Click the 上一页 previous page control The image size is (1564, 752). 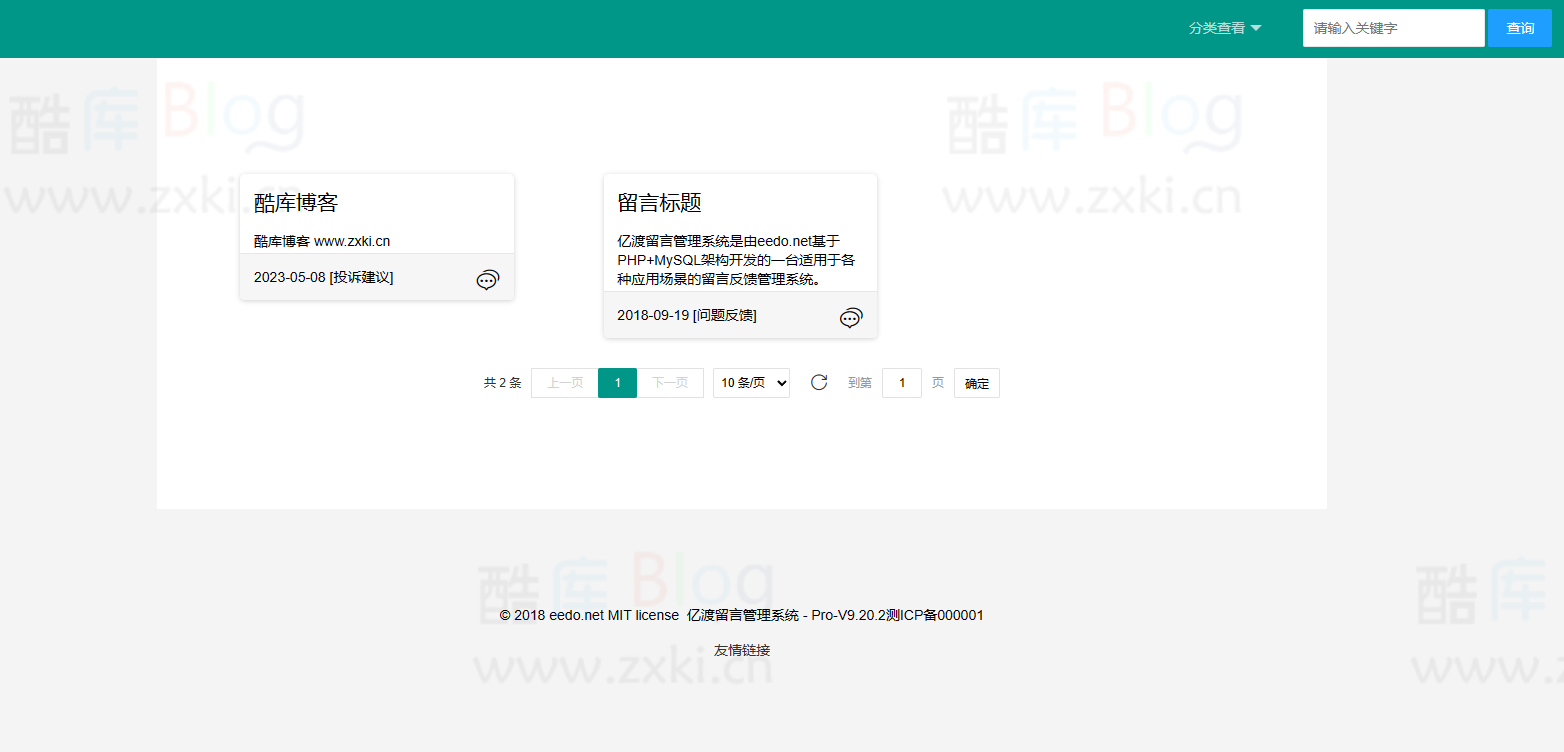(x=563, y=382)
